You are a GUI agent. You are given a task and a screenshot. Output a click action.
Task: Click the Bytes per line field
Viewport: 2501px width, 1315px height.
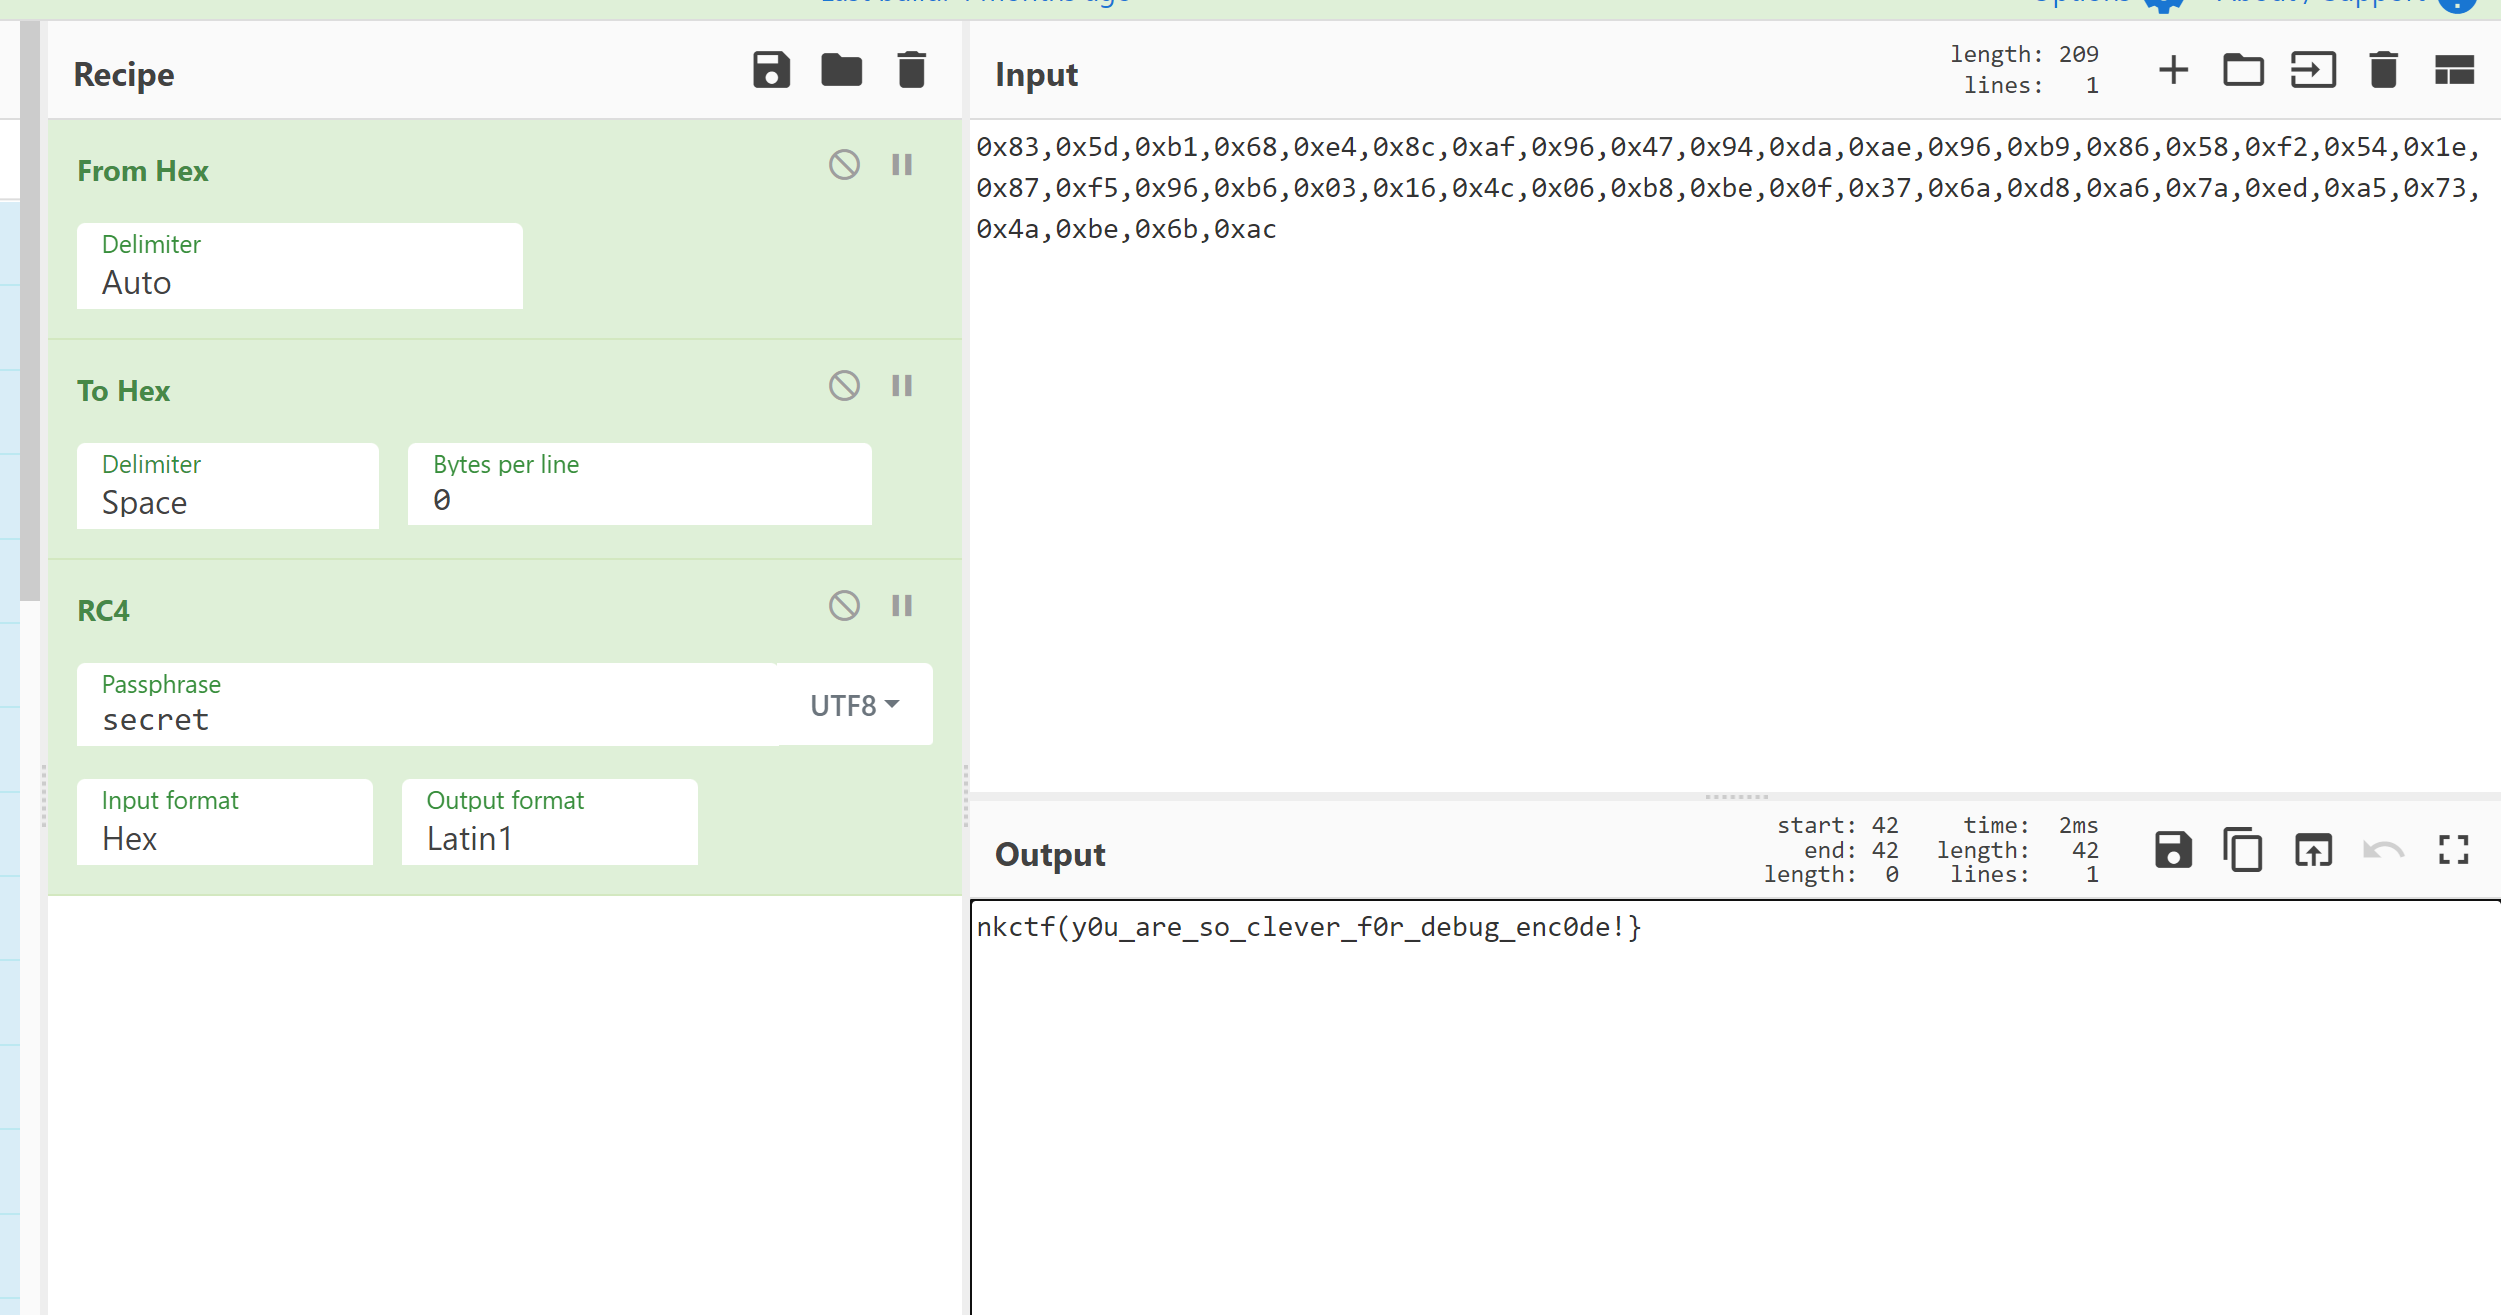tap(639, 484)
